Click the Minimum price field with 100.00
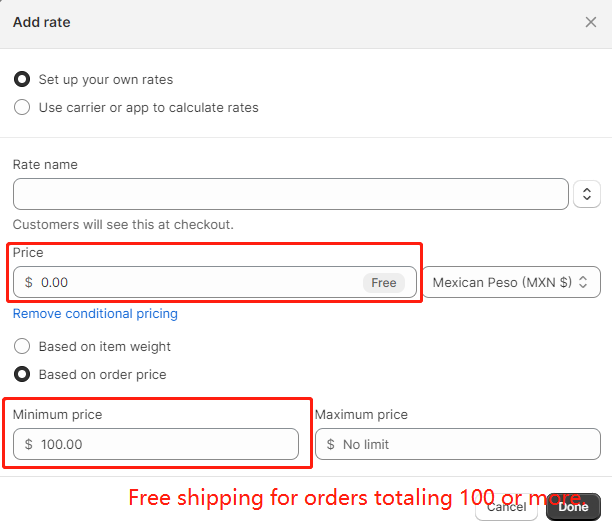Viewport: 612px width, 524px height. (156, 444)
